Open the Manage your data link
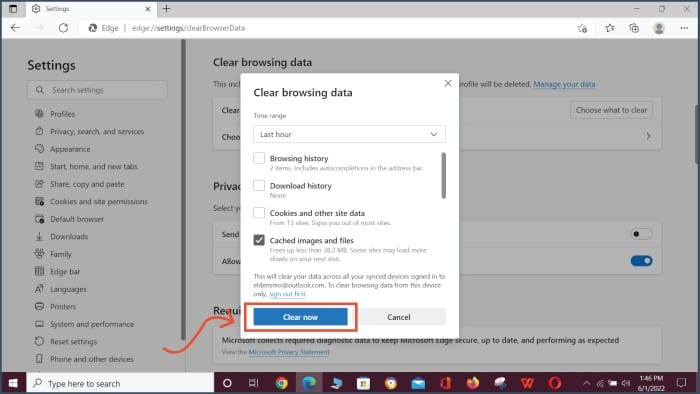This screenshot has height=394, width=700. coord(564,84)
